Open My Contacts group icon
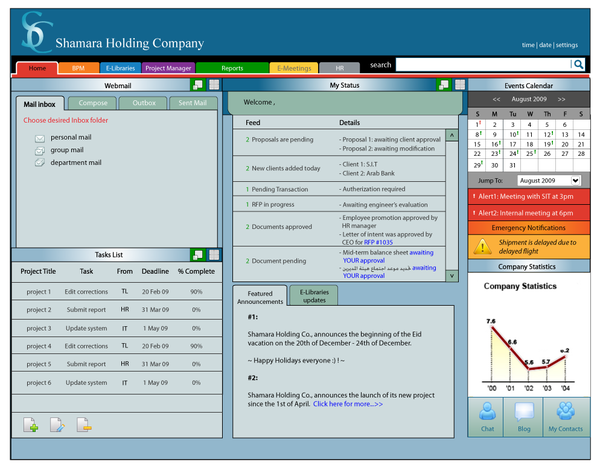This screenshot has width=600, height=470. pos(566,411)
